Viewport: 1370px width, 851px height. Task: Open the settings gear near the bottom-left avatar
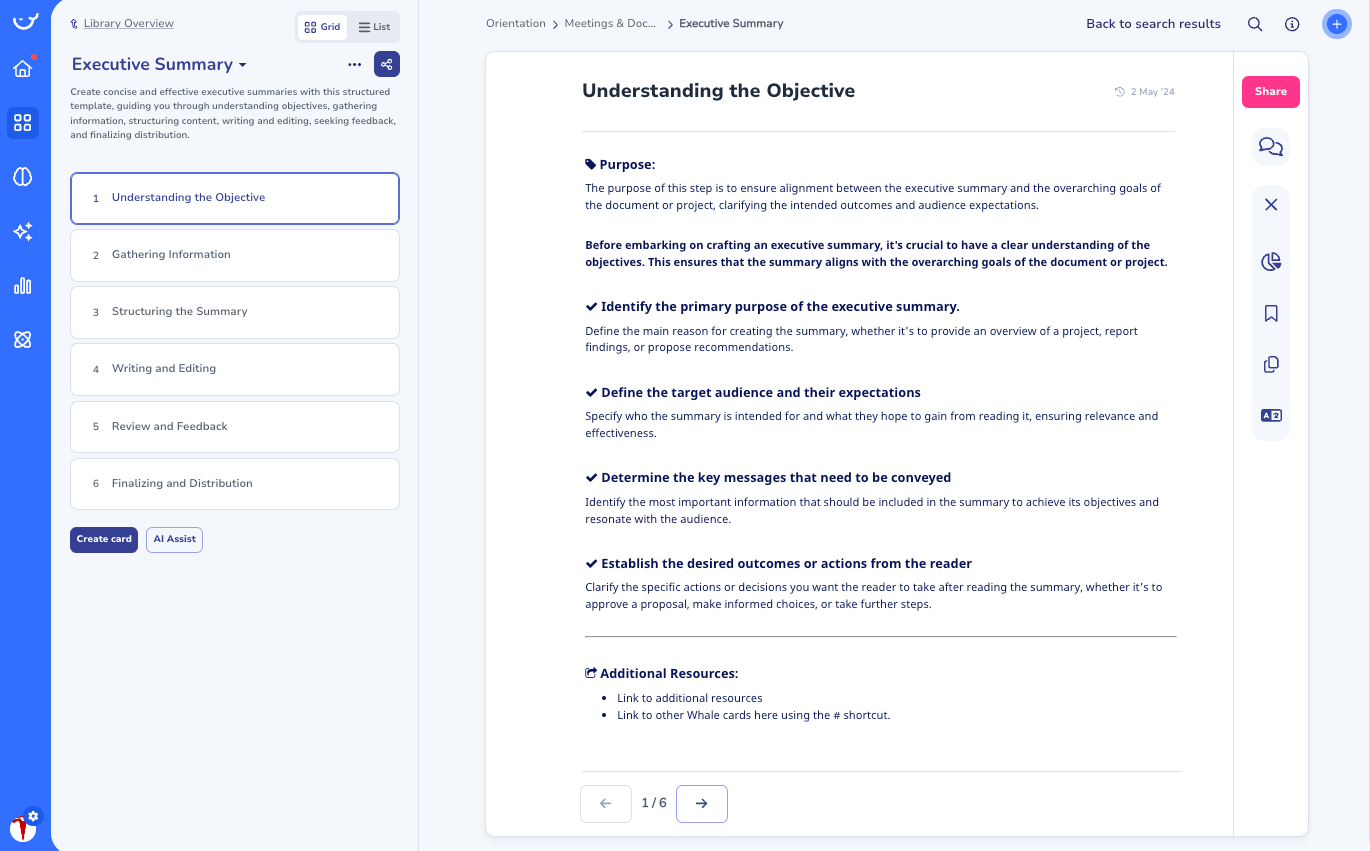[x=32, y=816]
